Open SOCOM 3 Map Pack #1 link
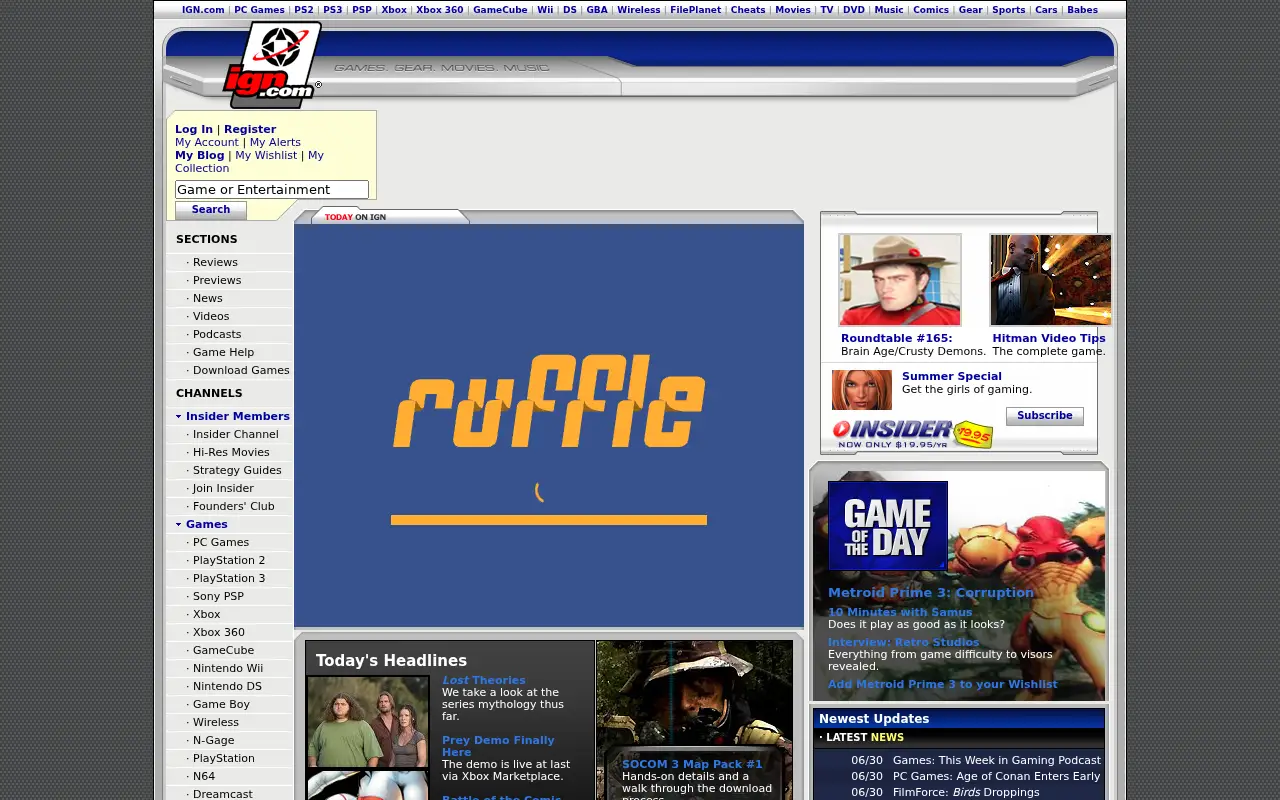Image resolution: width=1280 pixels, height=800 pixels. (692, 764)
